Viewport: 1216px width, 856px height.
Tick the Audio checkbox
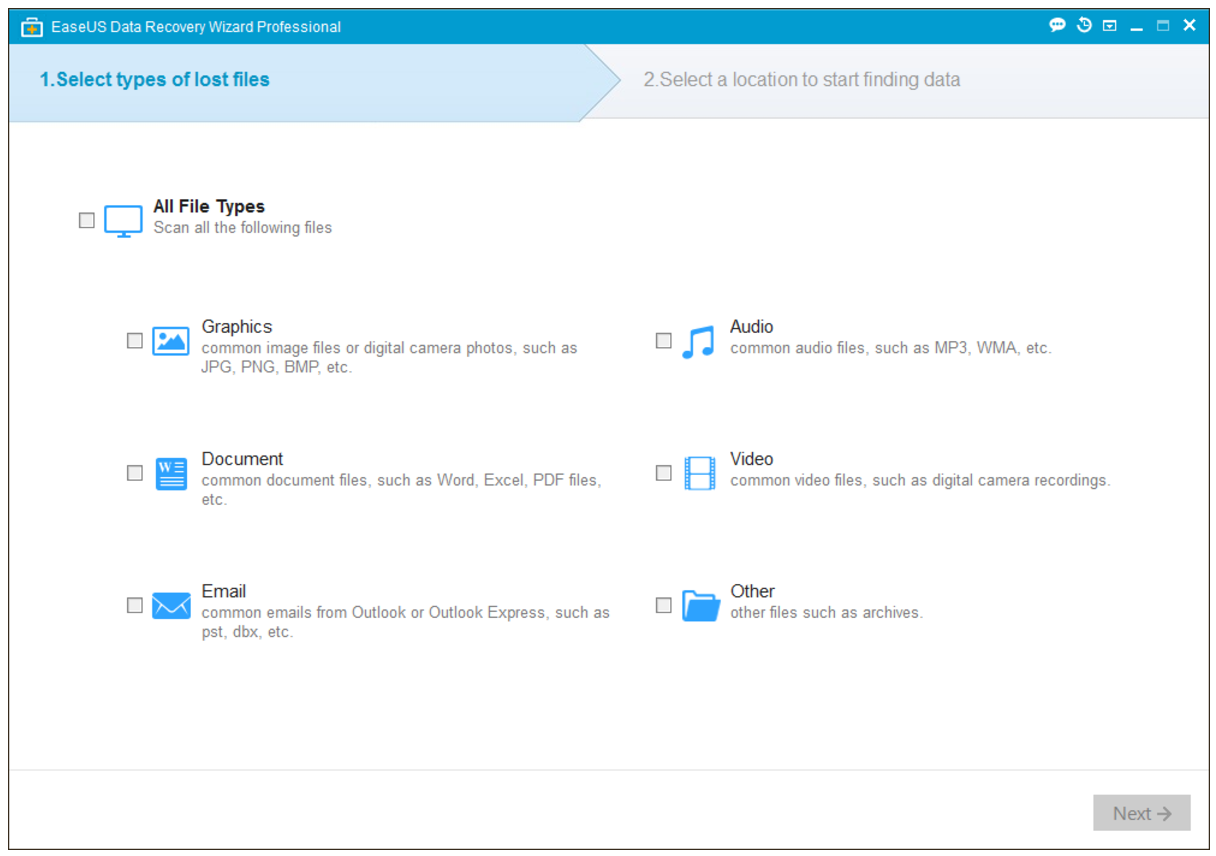point(664,341)
